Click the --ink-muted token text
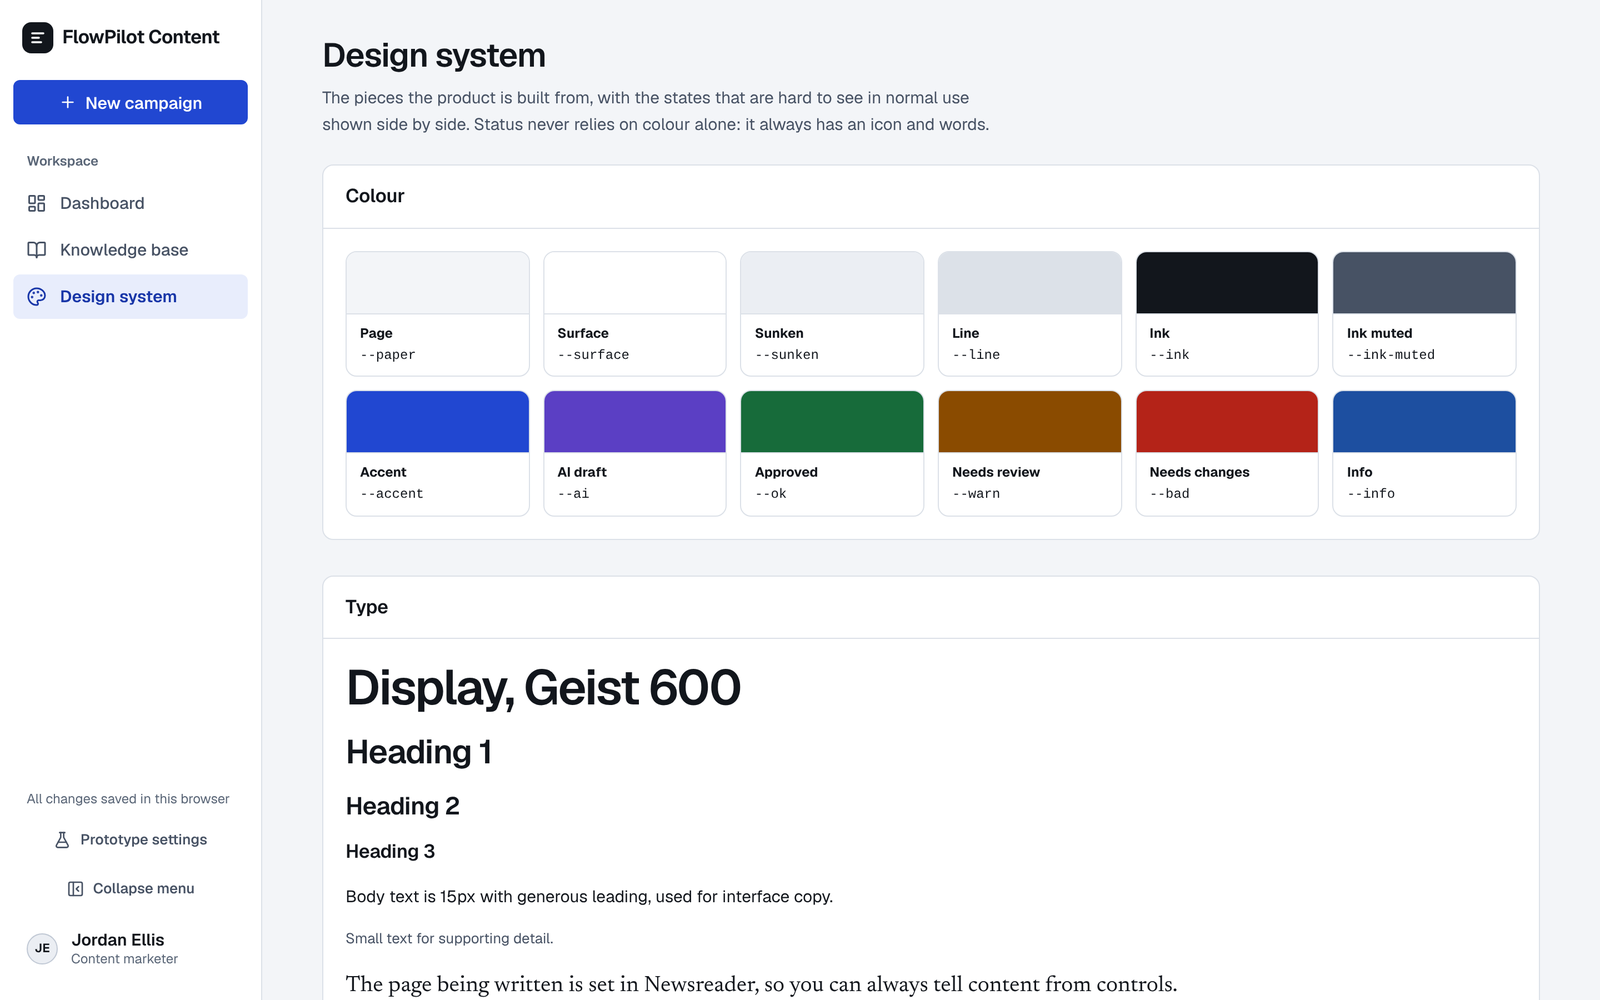 click(x=1391, y=355)
